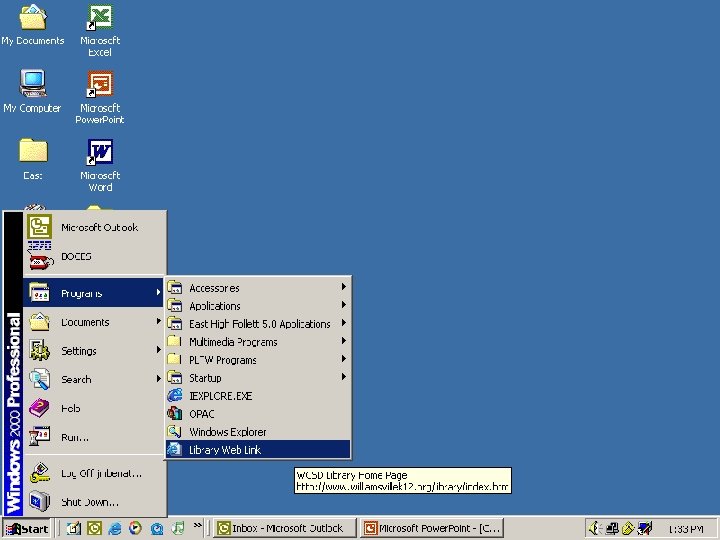Viewport: 720px width, 540px height.
Task: Click the PLTW Programs folder icon
Action: pos(174,359)
